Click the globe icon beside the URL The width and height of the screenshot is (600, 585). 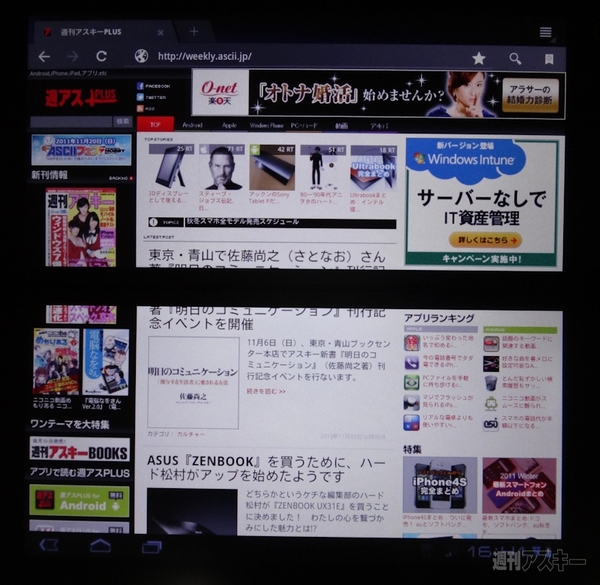(x=141, y=56)
